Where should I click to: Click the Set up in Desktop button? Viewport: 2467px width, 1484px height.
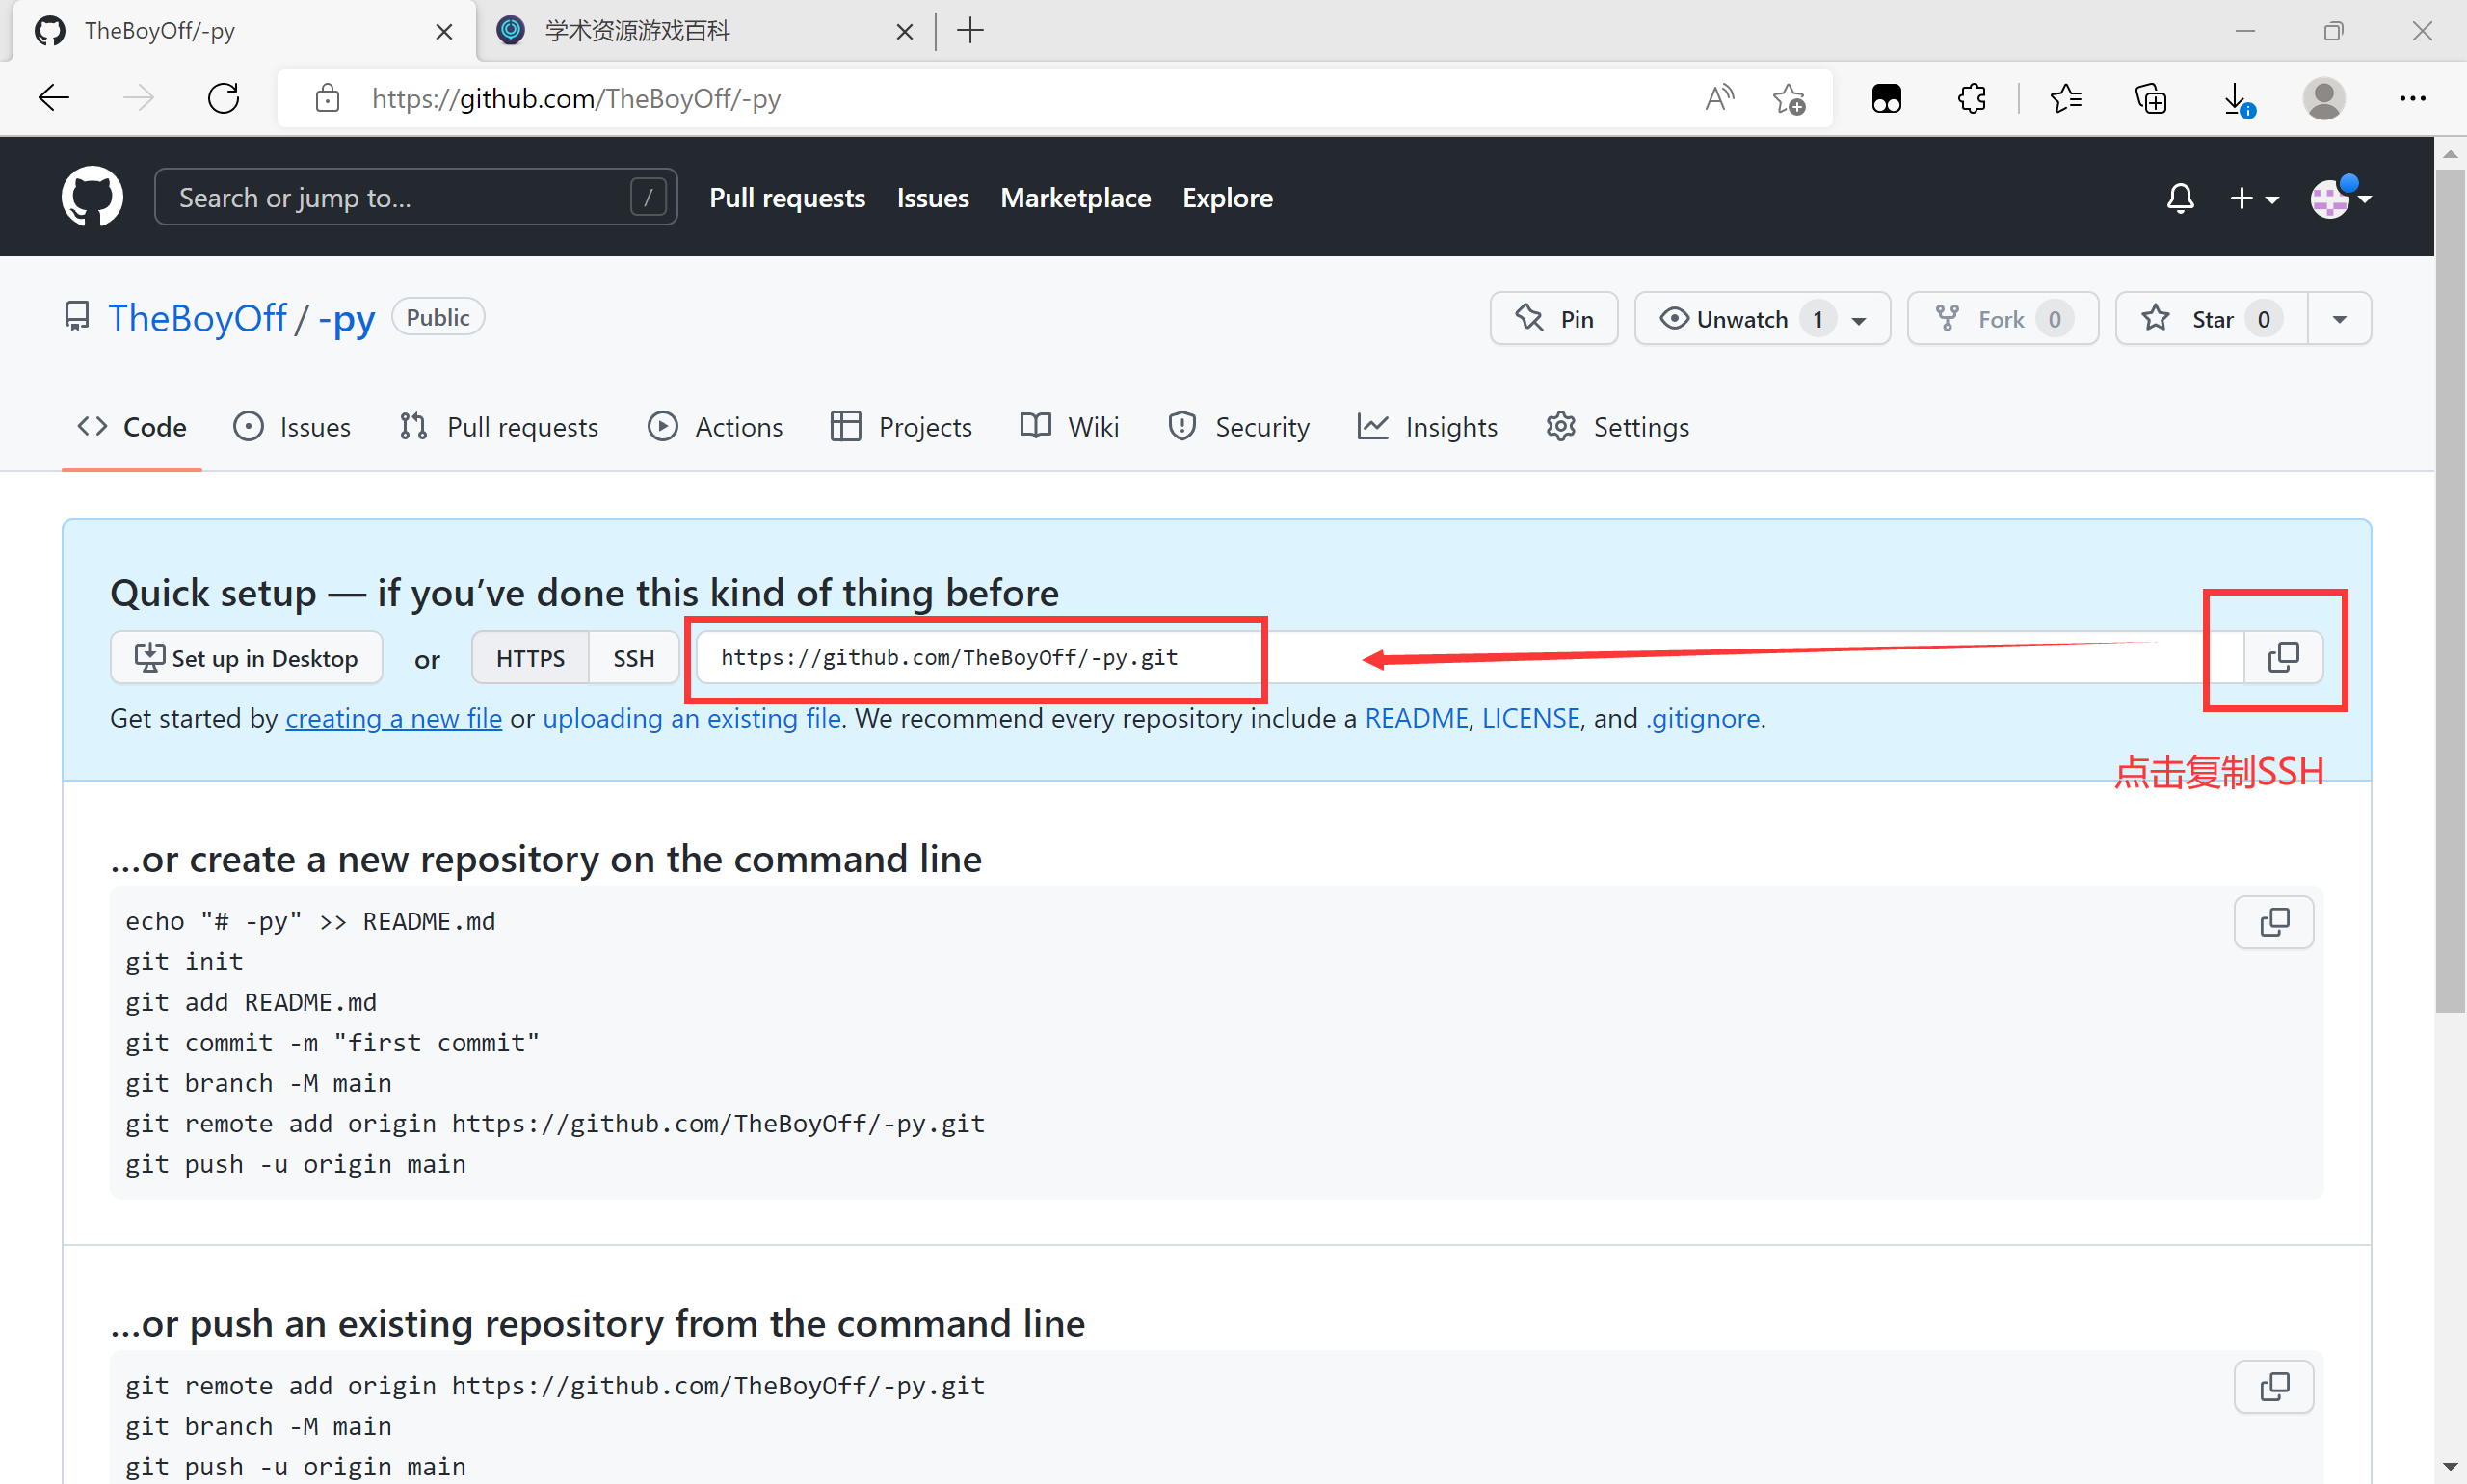point(246,658)
